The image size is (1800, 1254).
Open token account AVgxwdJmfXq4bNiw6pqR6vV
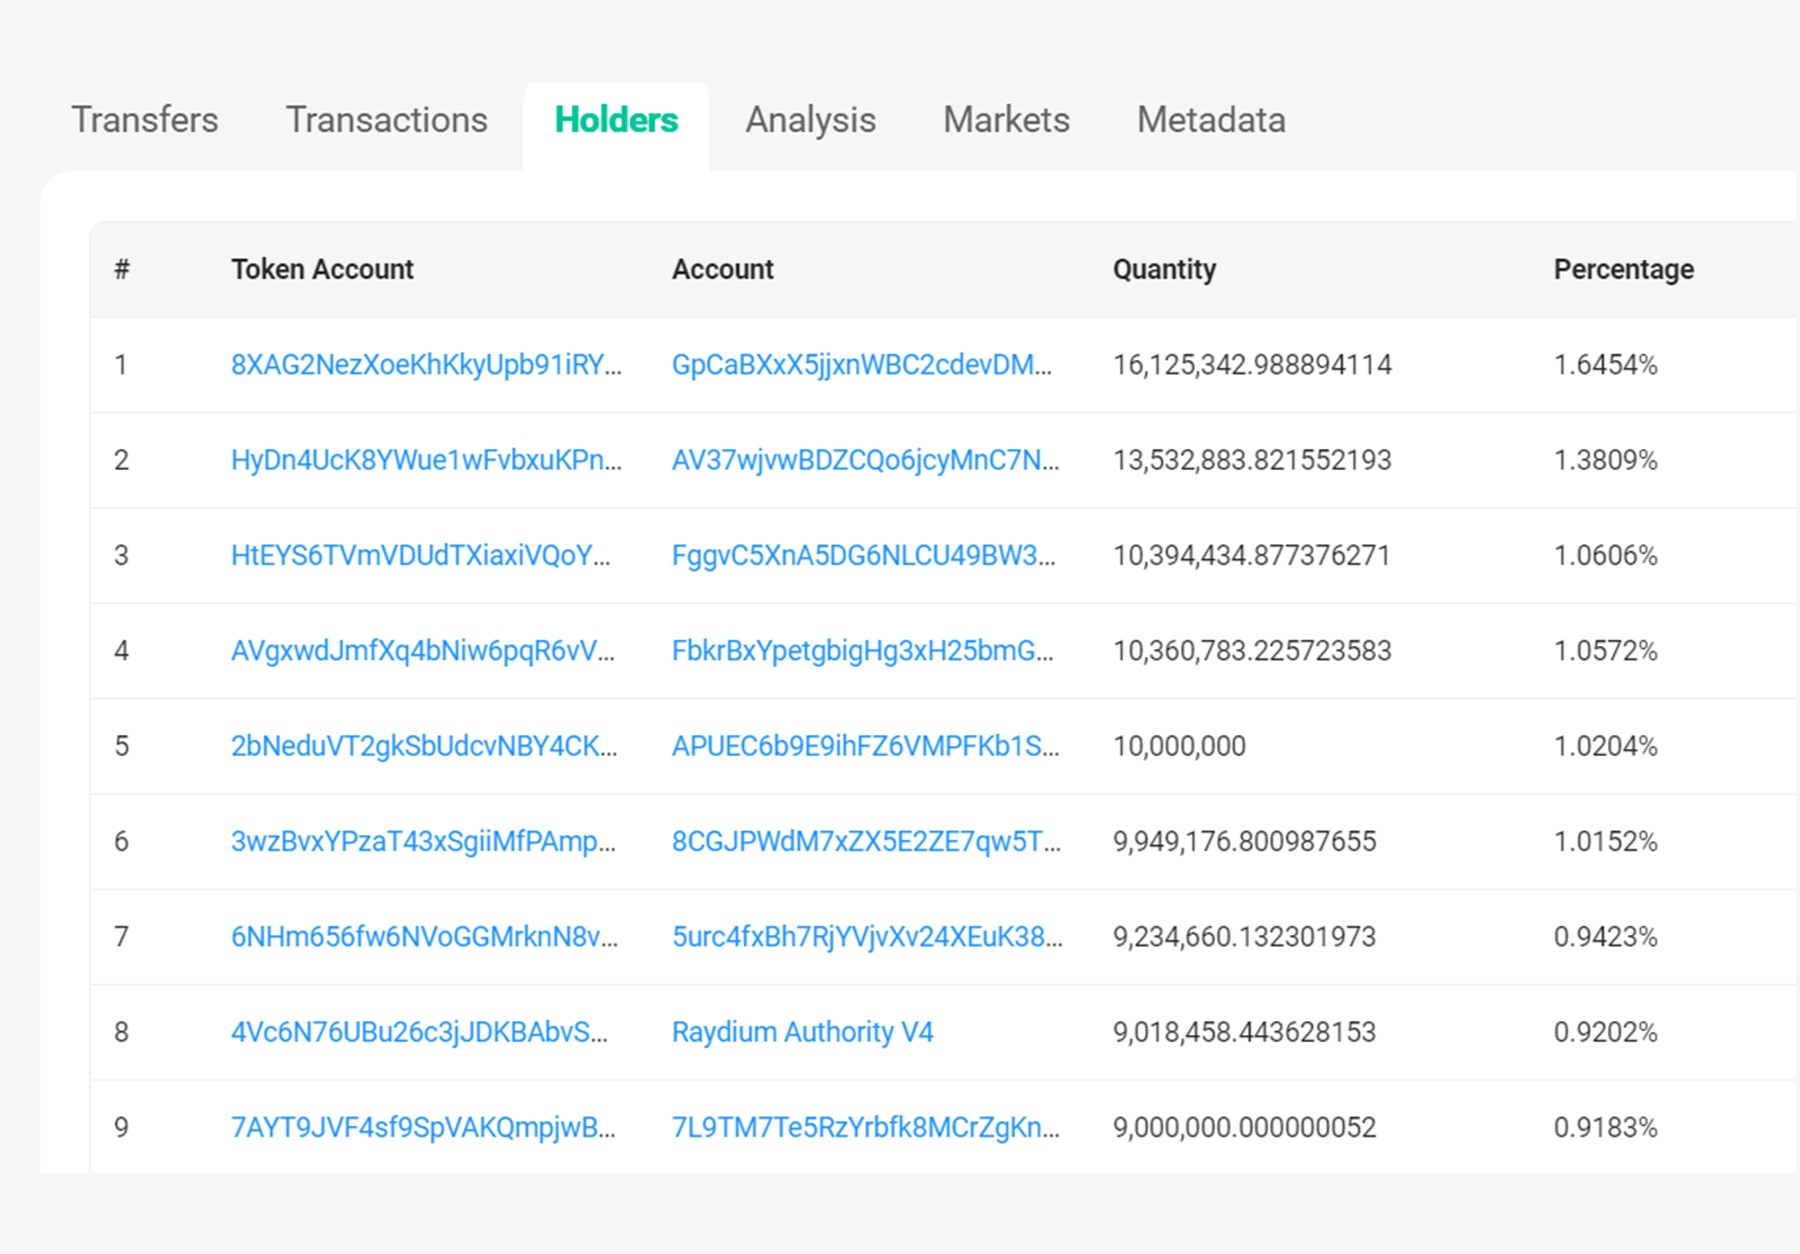(422, 651)
